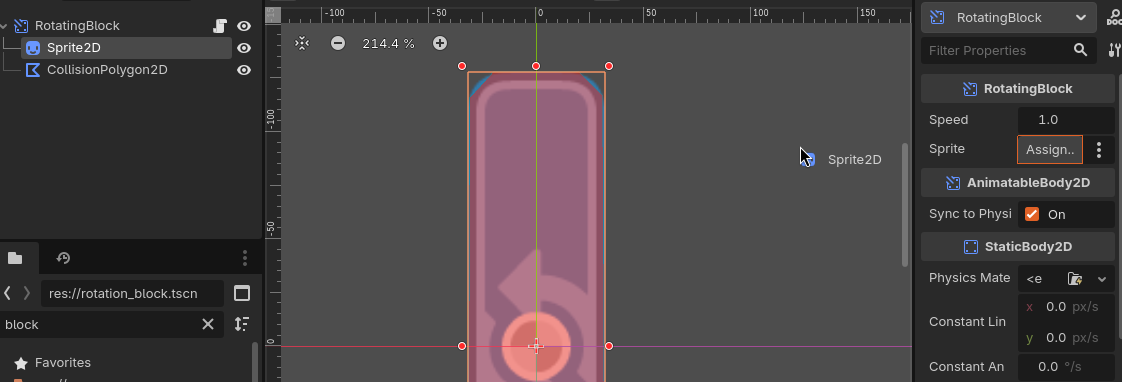Go back in FileSystem navigation
This screenshot has width=1122, height=382.
[7, 293]
